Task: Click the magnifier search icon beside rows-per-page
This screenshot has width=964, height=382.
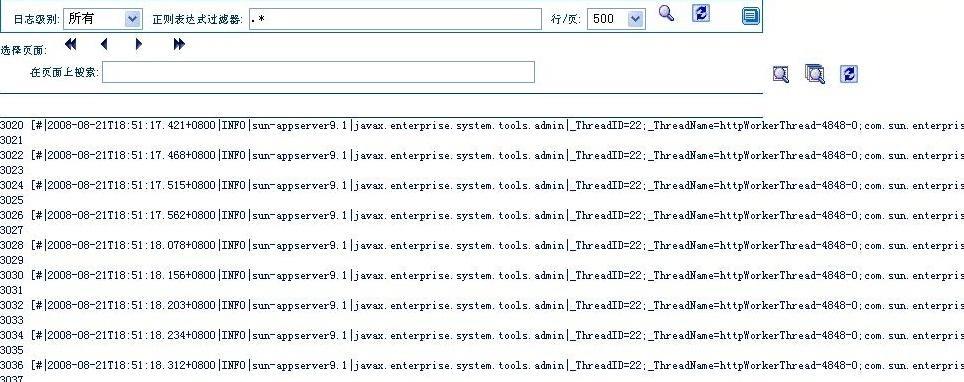Action: click(x=666, y=13)
